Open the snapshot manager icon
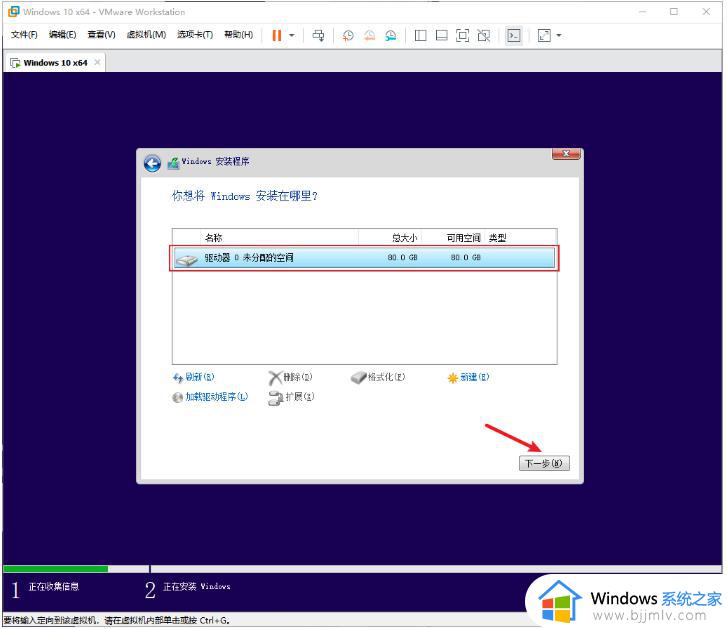 [390, 35]
